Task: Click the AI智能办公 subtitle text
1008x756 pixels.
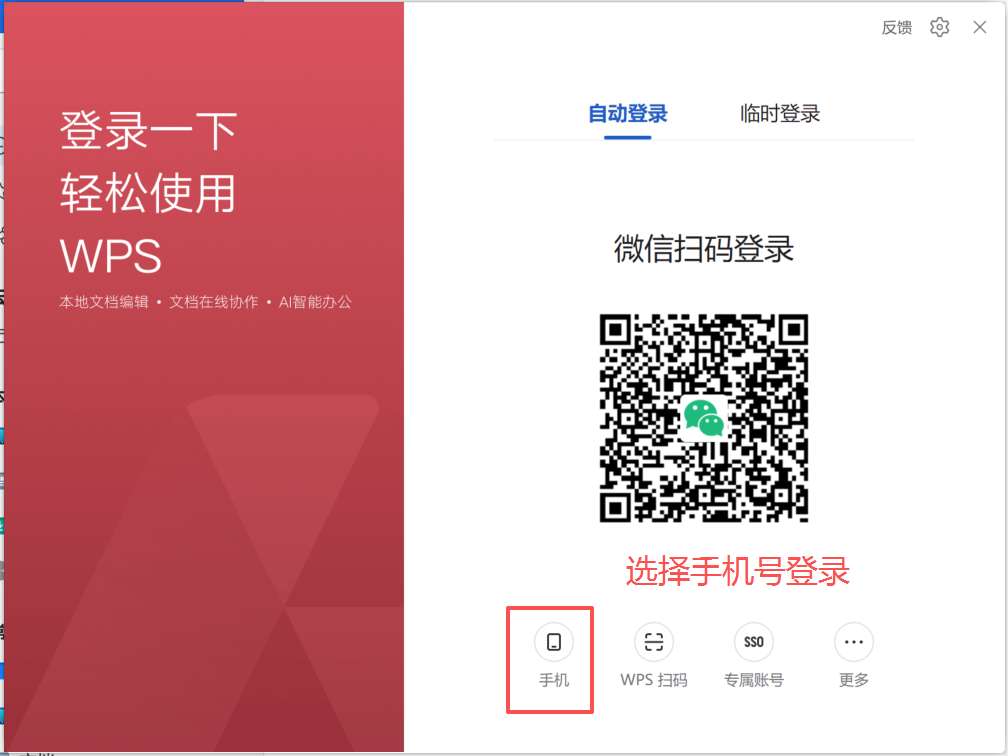Action: click(315, 302)
